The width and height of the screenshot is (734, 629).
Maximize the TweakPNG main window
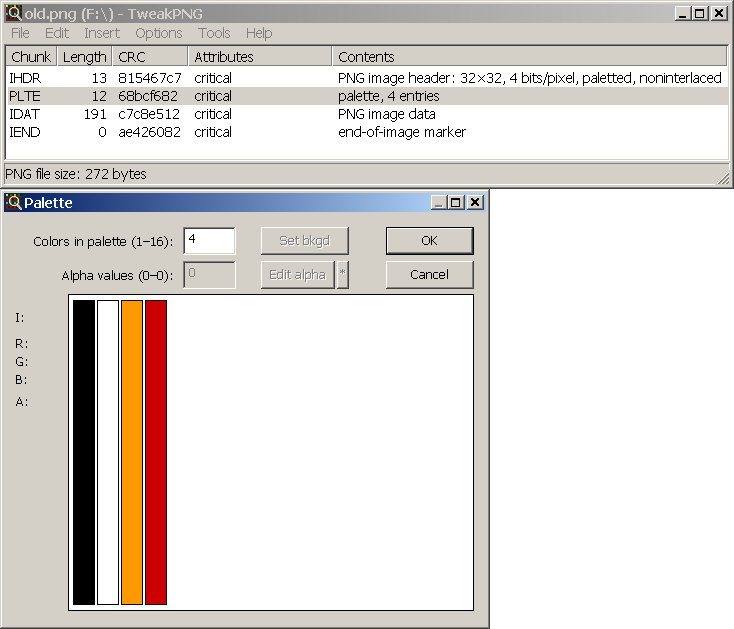pos(699,14)
